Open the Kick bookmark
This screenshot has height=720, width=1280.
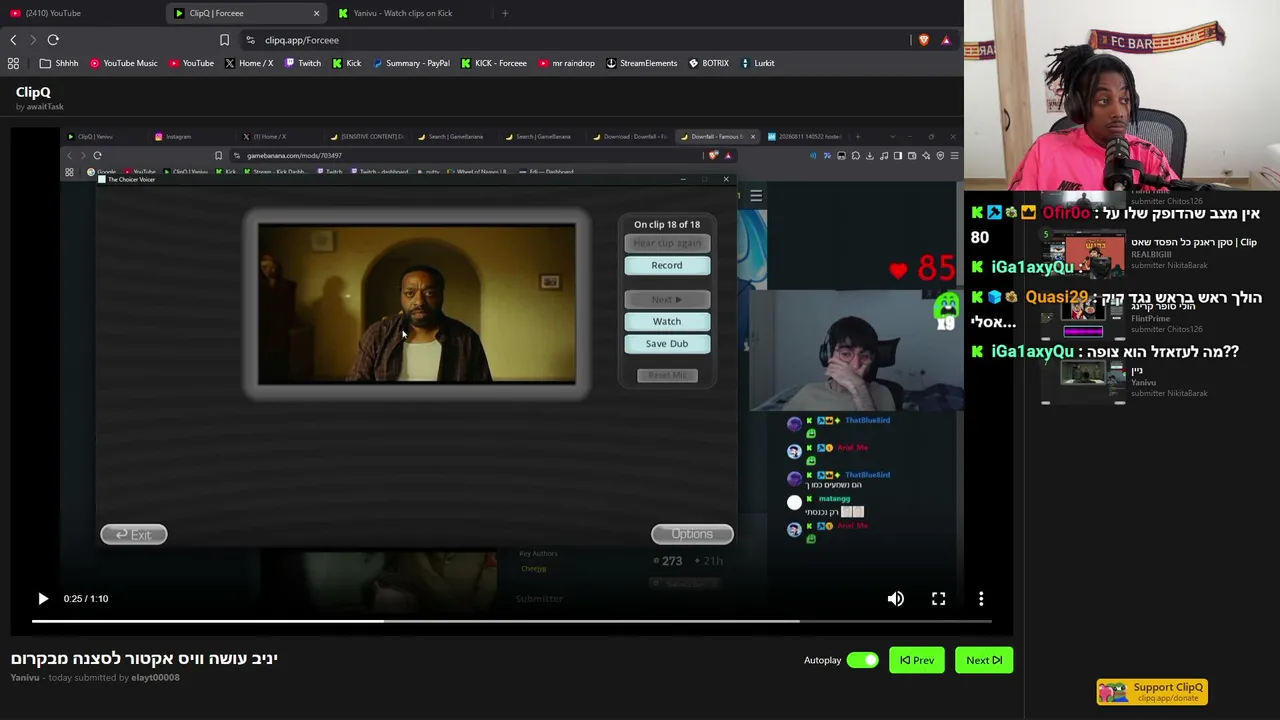pyautogui.click(x=347, y=63)
